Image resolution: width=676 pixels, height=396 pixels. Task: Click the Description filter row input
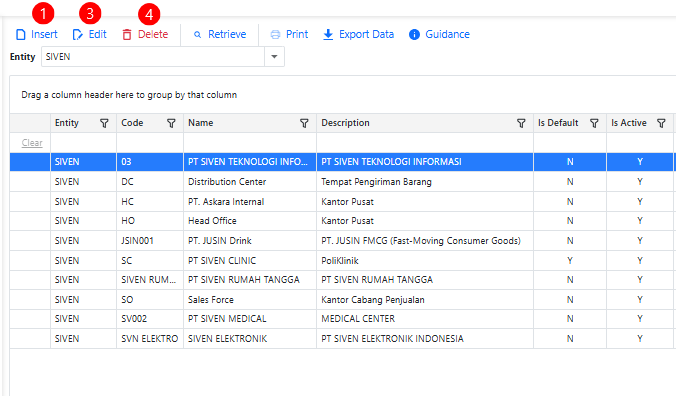tap(425, 143)
